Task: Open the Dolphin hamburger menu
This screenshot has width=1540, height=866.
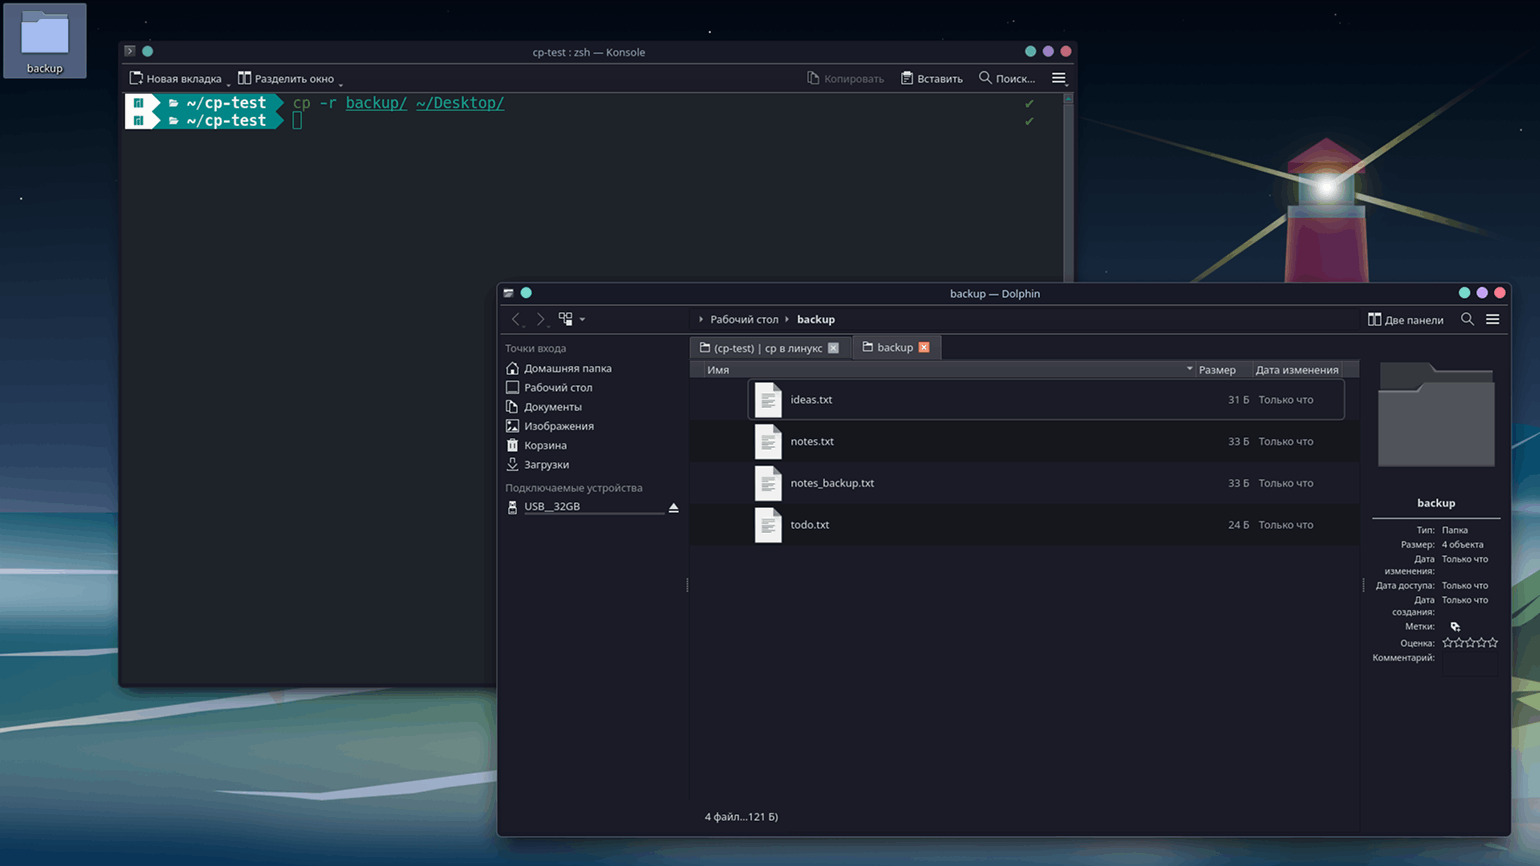Action: tap(1492, 319)
